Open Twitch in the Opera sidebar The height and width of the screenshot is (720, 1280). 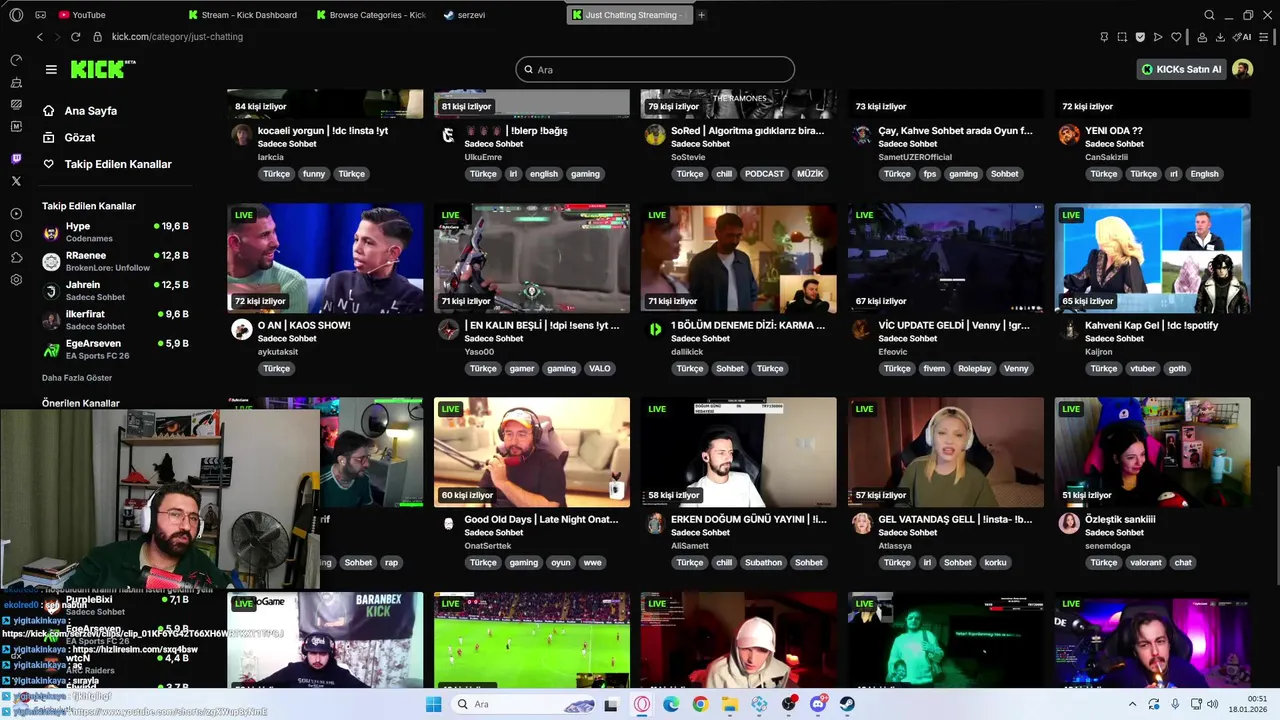click(16, 159)
